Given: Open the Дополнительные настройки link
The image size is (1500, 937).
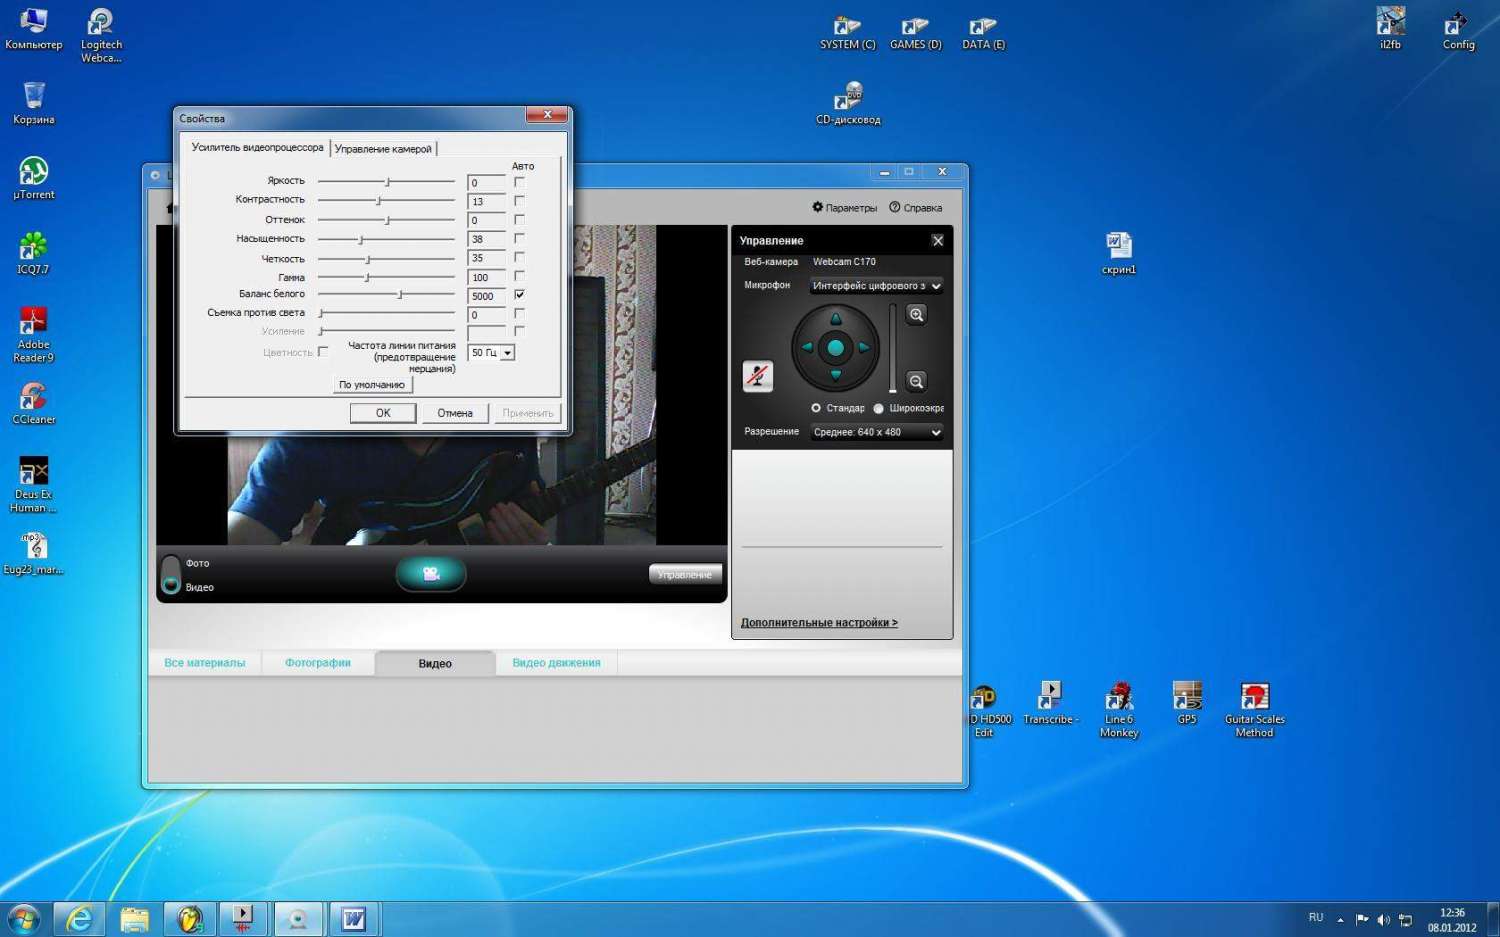Looking at the screenshot, I should click(x=819, y=623).
